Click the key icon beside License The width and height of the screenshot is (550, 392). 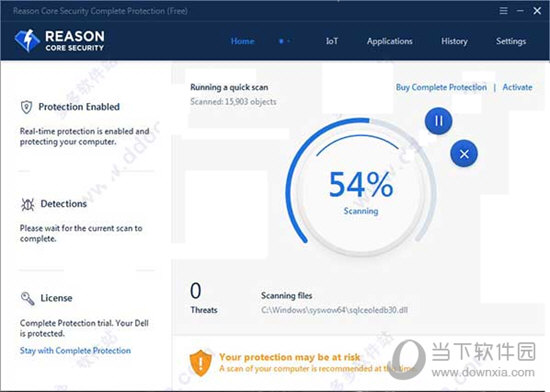click(x=27, y=298)
